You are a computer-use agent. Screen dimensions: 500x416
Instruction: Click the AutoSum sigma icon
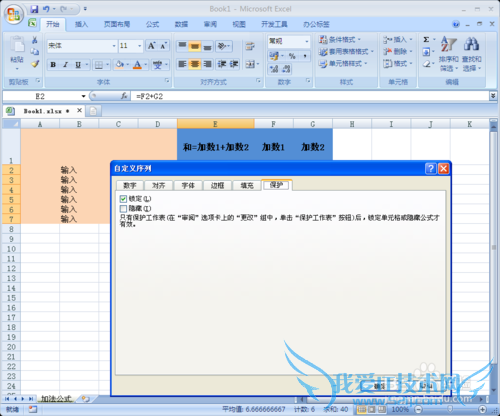pos(426,40)
